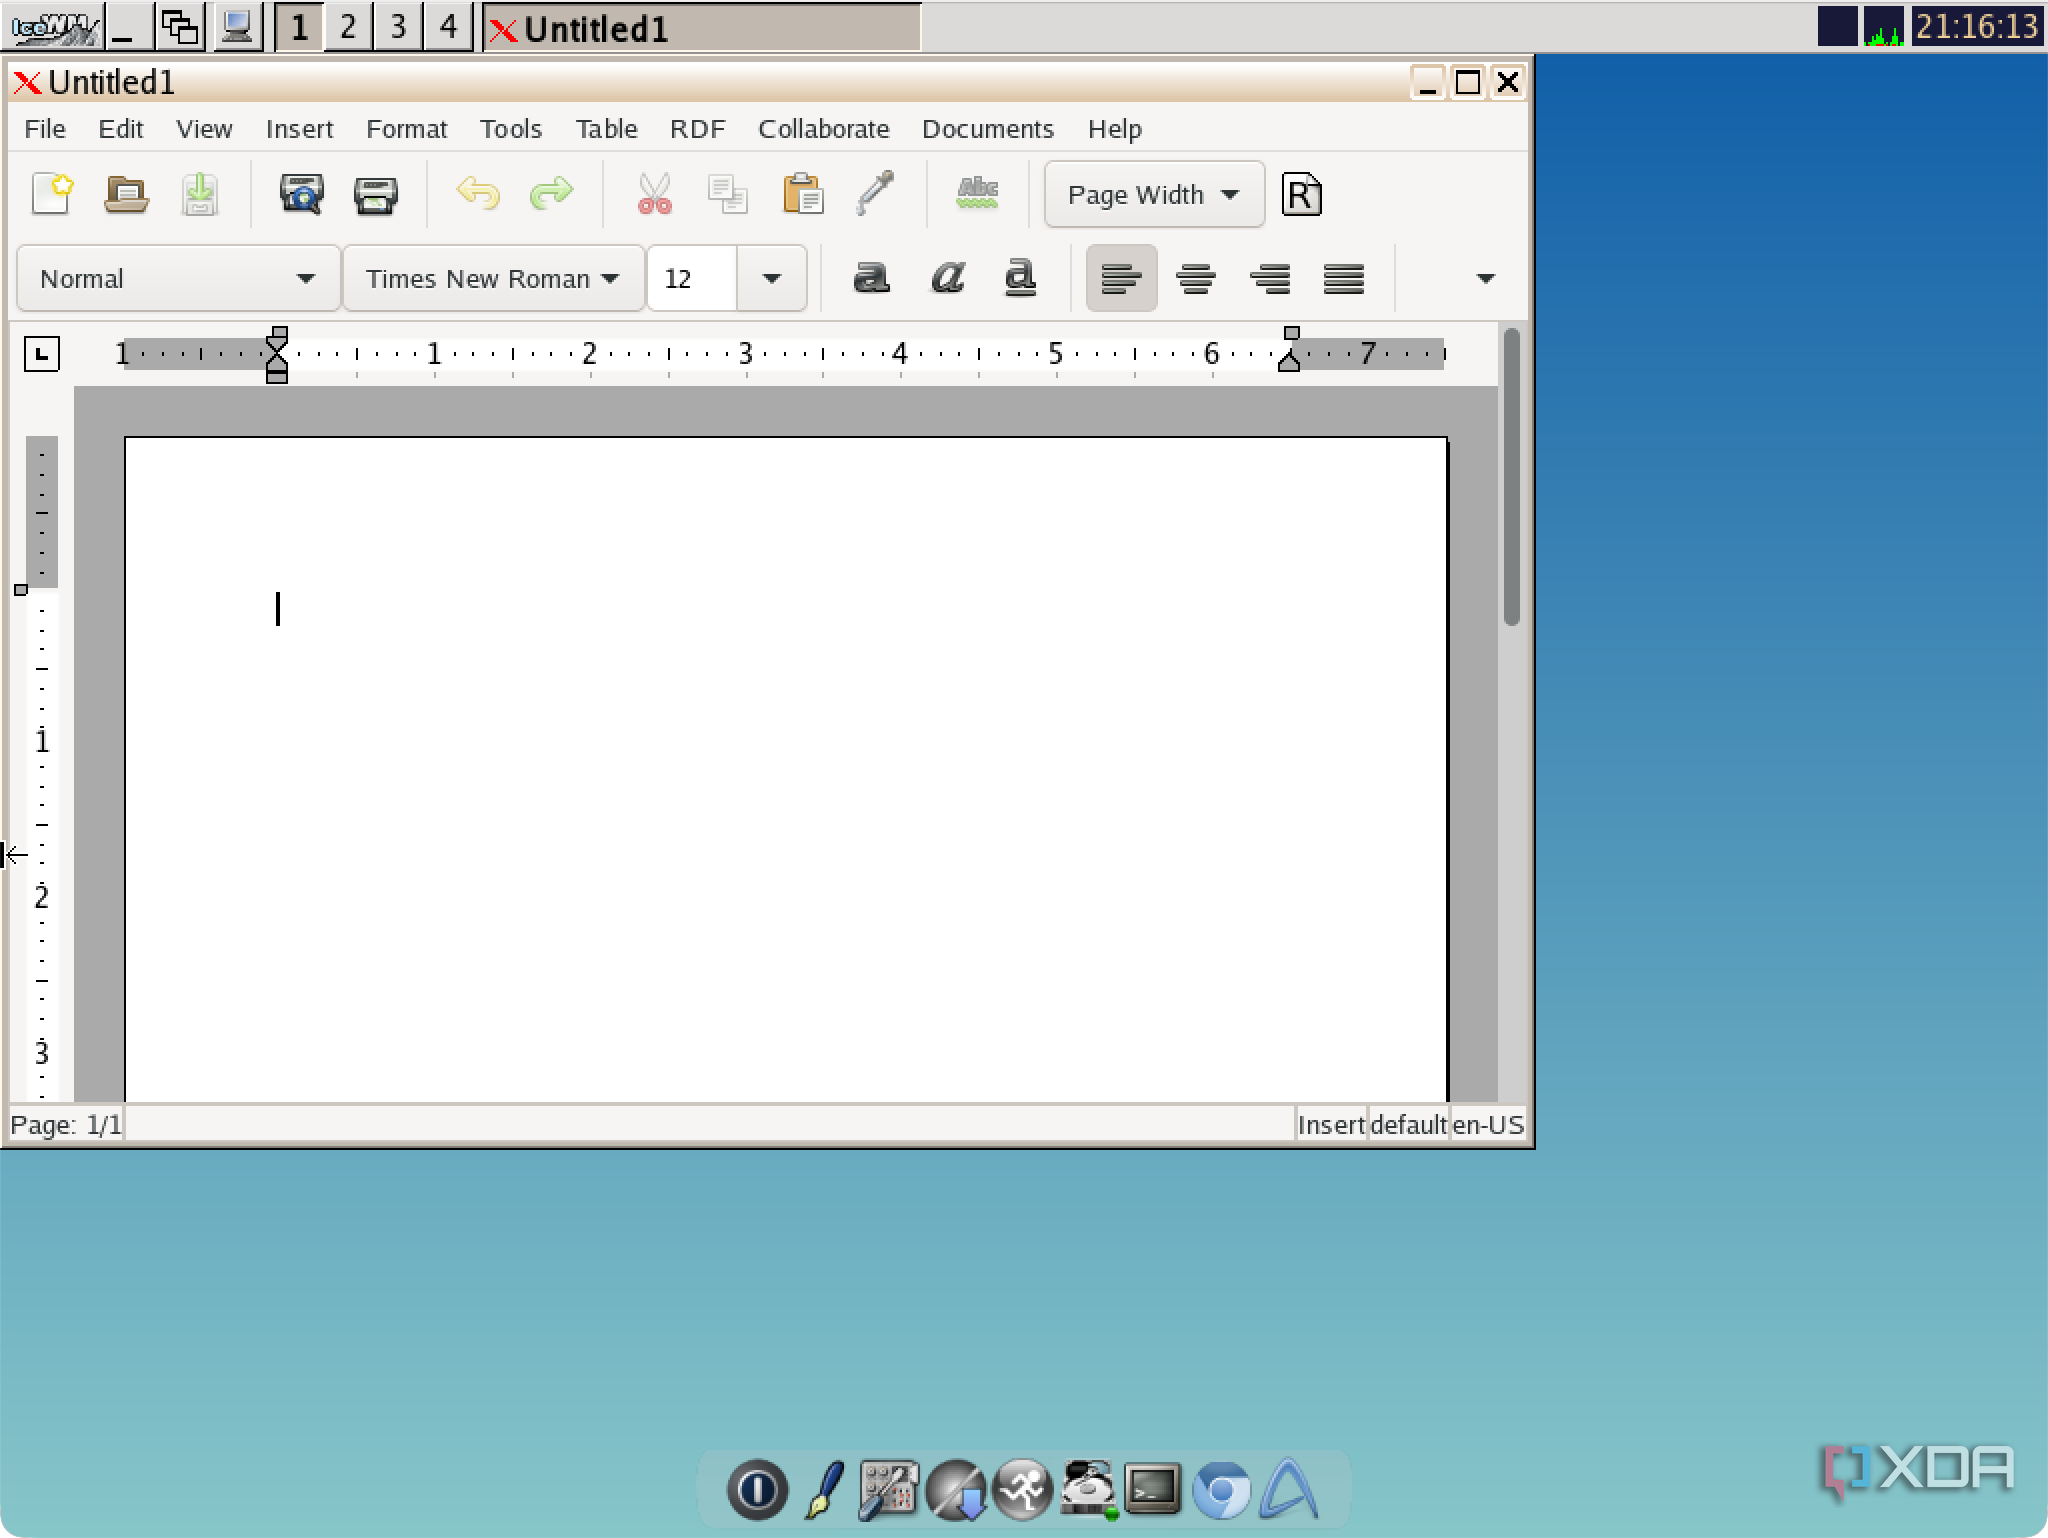Save document with the green arrow icon
The width and height of the screenshot is (2048, 1538).
(x=200, y=194)
